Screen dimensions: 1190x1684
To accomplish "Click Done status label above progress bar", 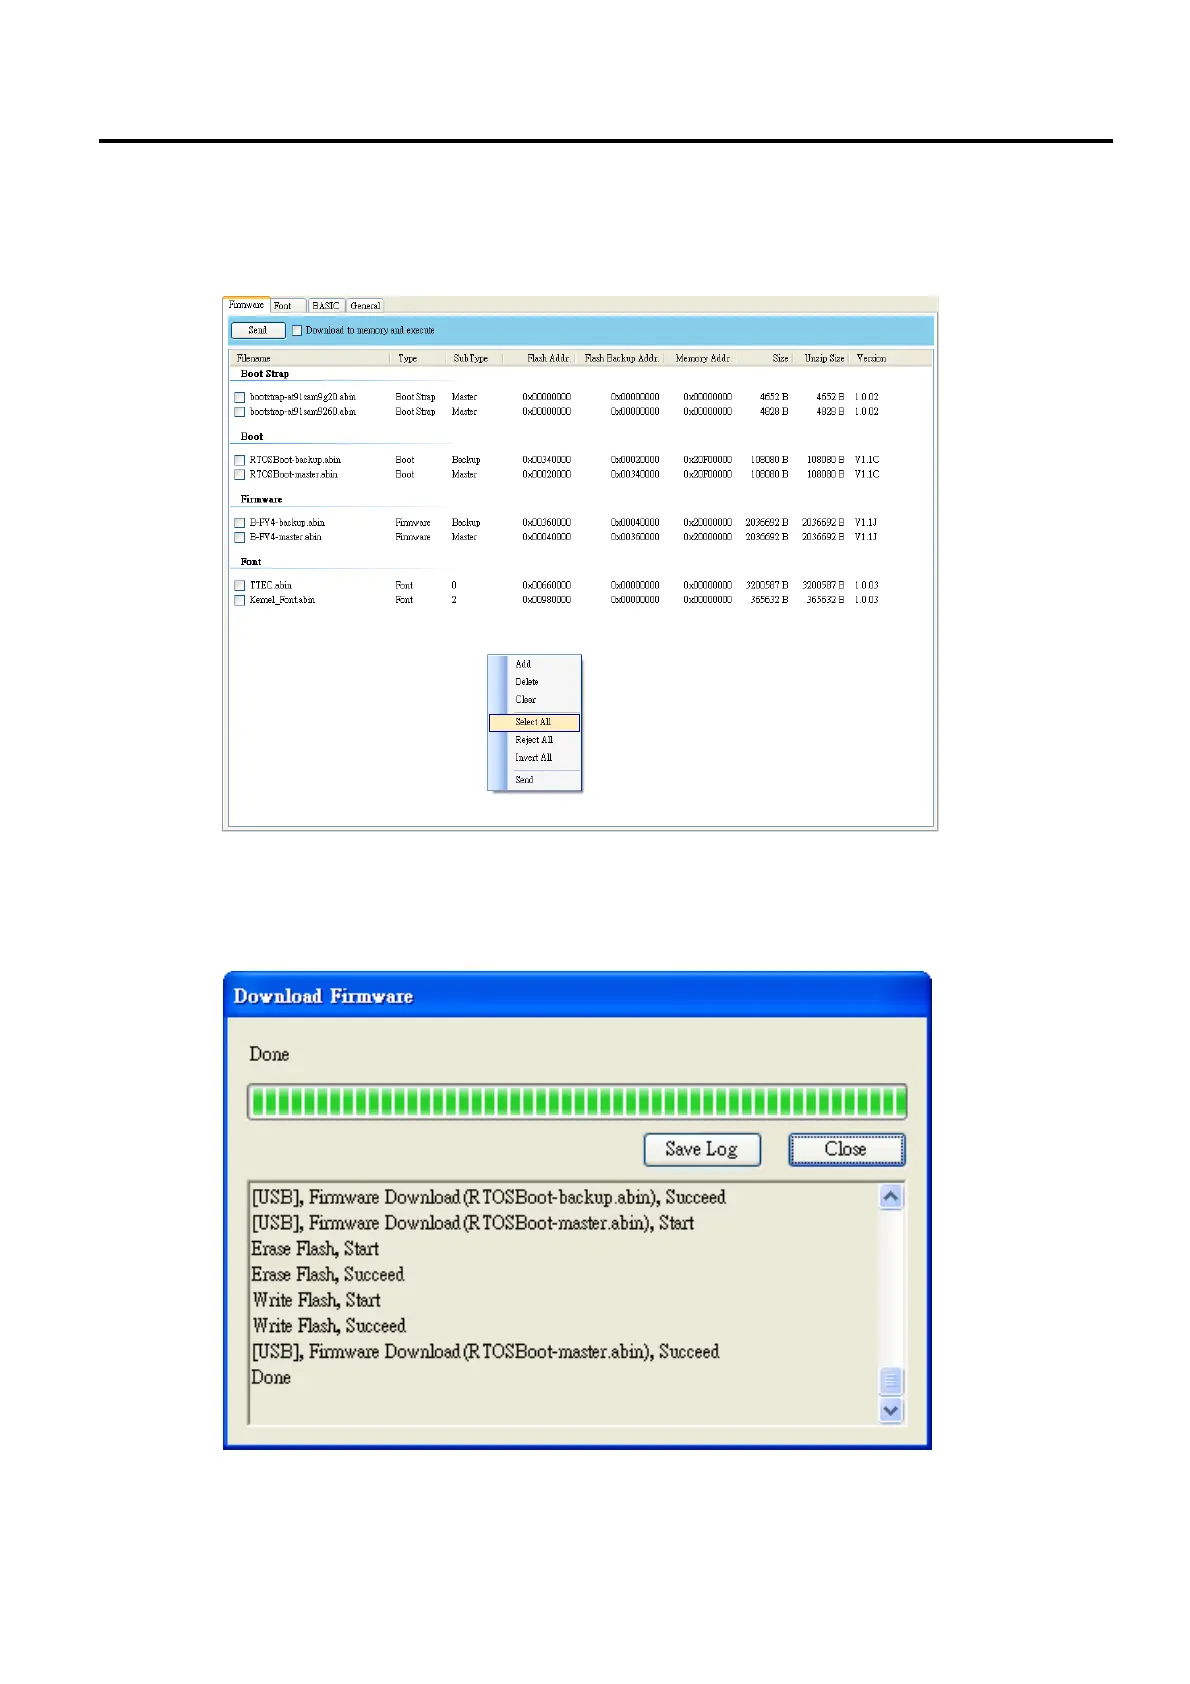I will (x=269, y=1054).
